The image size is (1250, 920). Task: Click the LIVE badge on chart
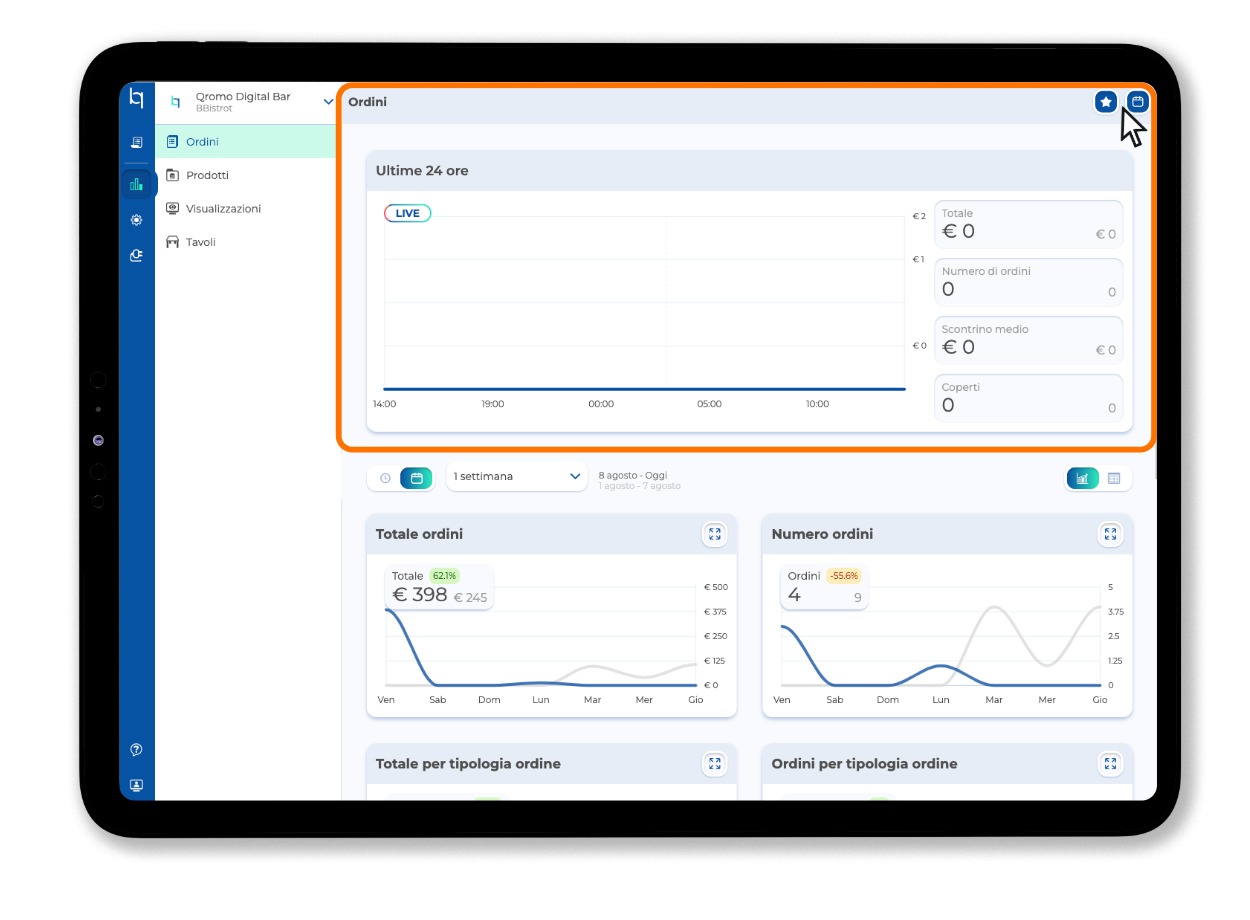[x=408, y=213]
